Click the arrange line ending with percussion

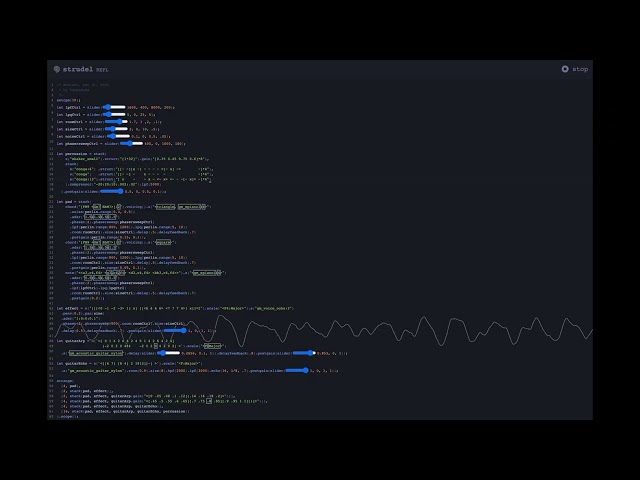(125, 411)
